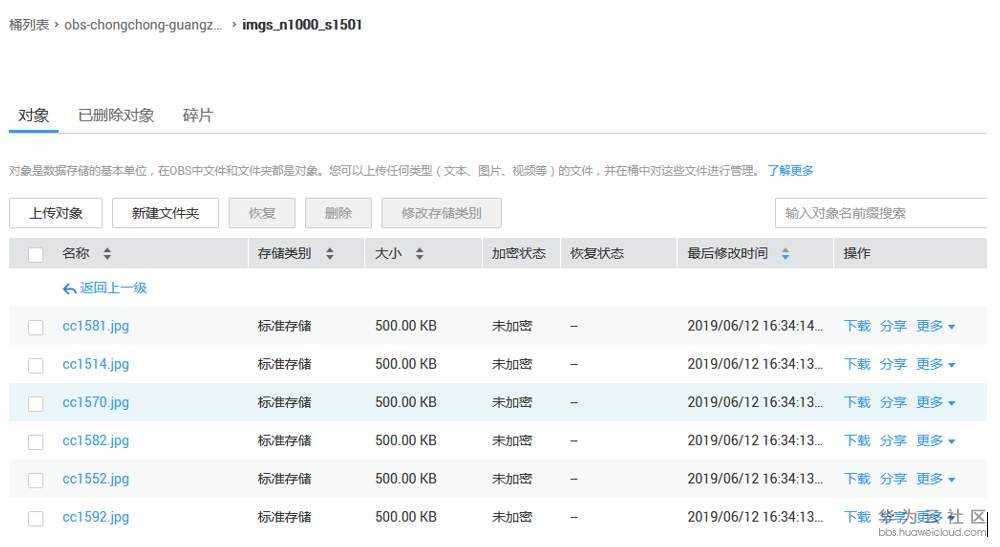The image size is (1000, 547).
Task: Click the 修改存储类别 button
Action: pyautogui.click(x=441, y=213)
